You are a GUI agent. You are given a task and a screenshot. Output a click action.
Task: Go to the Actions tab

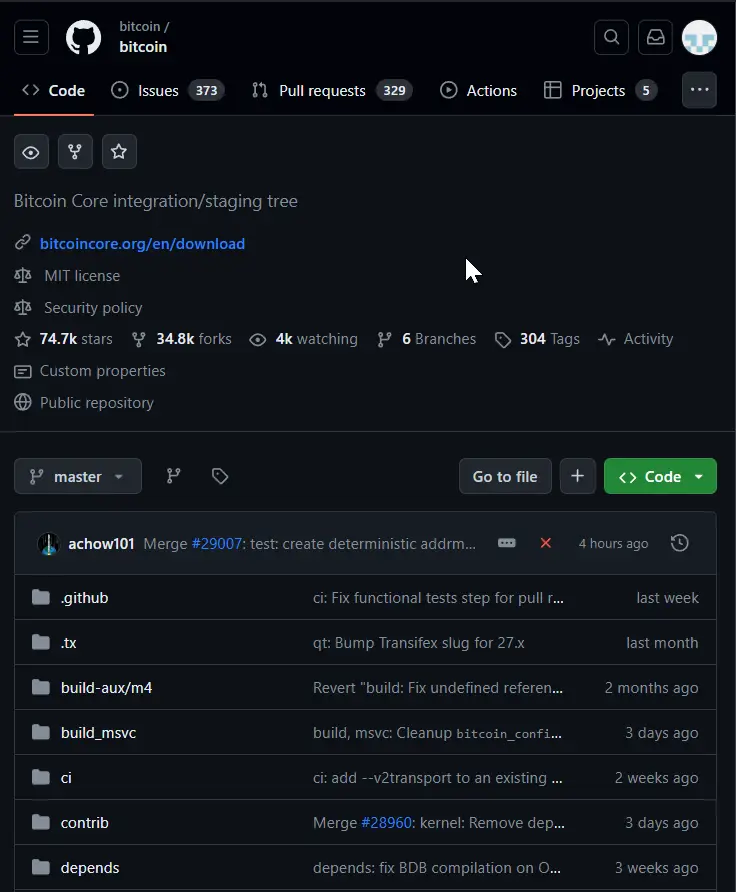coord(478,90)
